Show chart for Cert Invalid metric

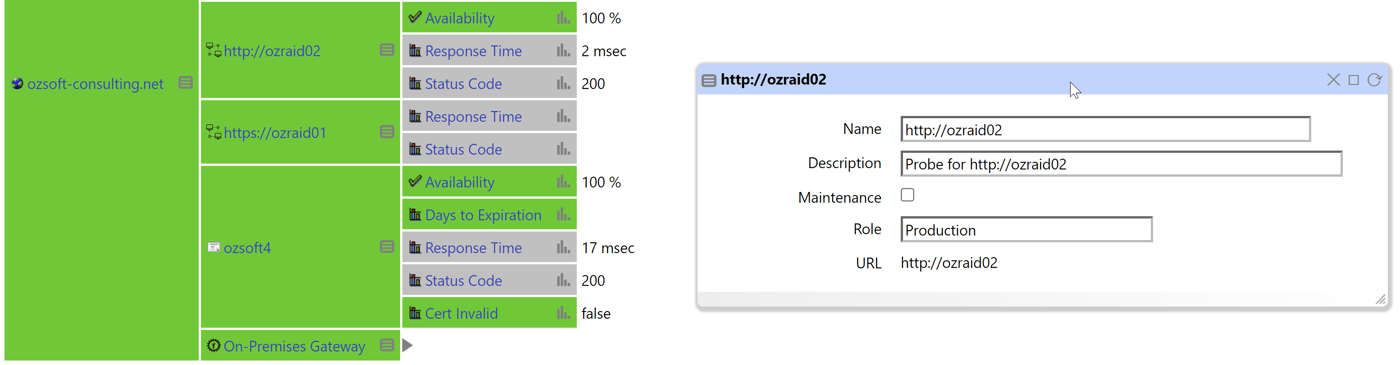coord(564,313)
